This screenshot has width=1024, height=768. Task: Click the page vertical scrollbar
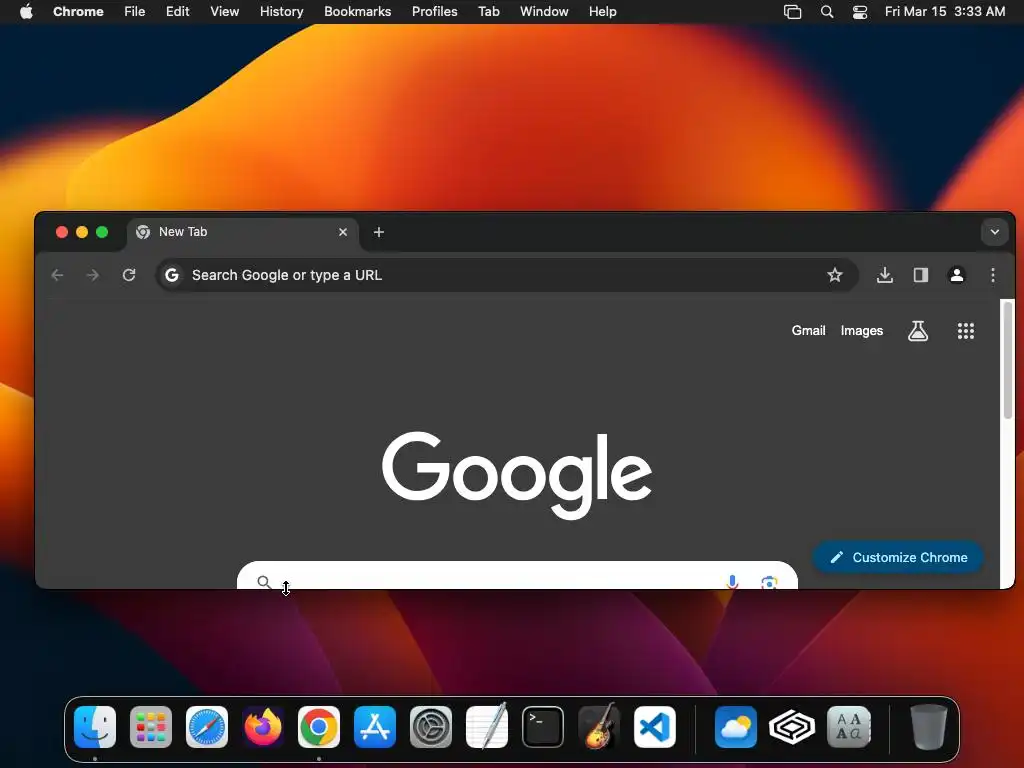click(x=1008, y=360)
